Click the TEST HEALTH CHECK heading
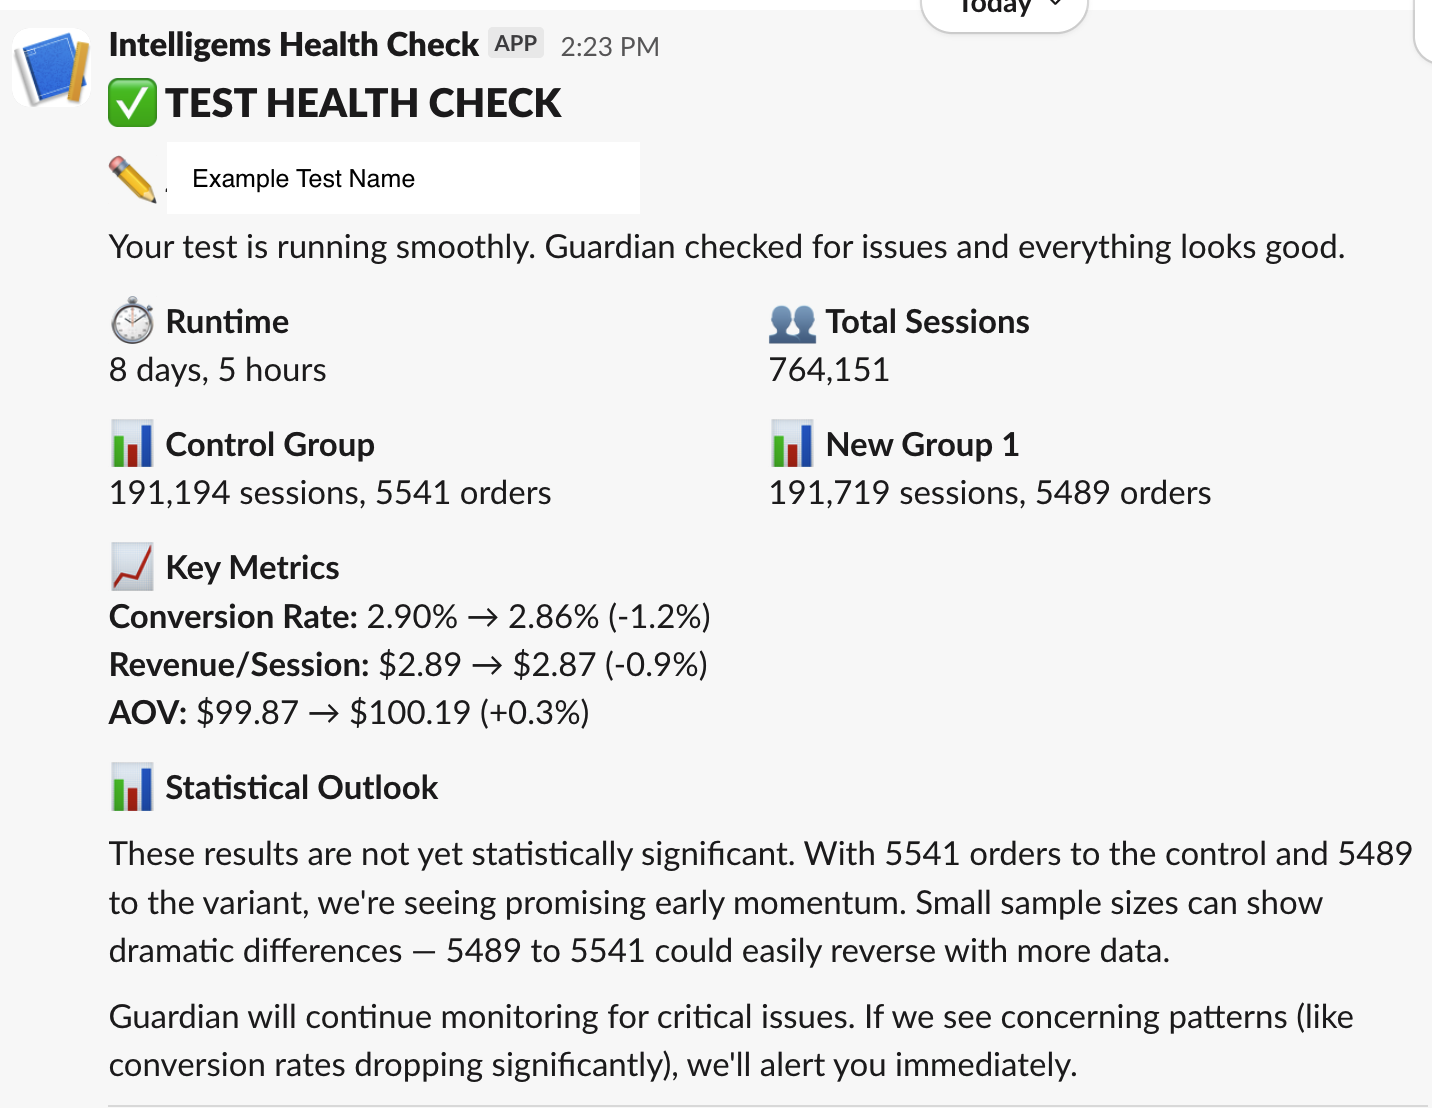Screen dimensions: 1432x1108 tap(363, 103)
